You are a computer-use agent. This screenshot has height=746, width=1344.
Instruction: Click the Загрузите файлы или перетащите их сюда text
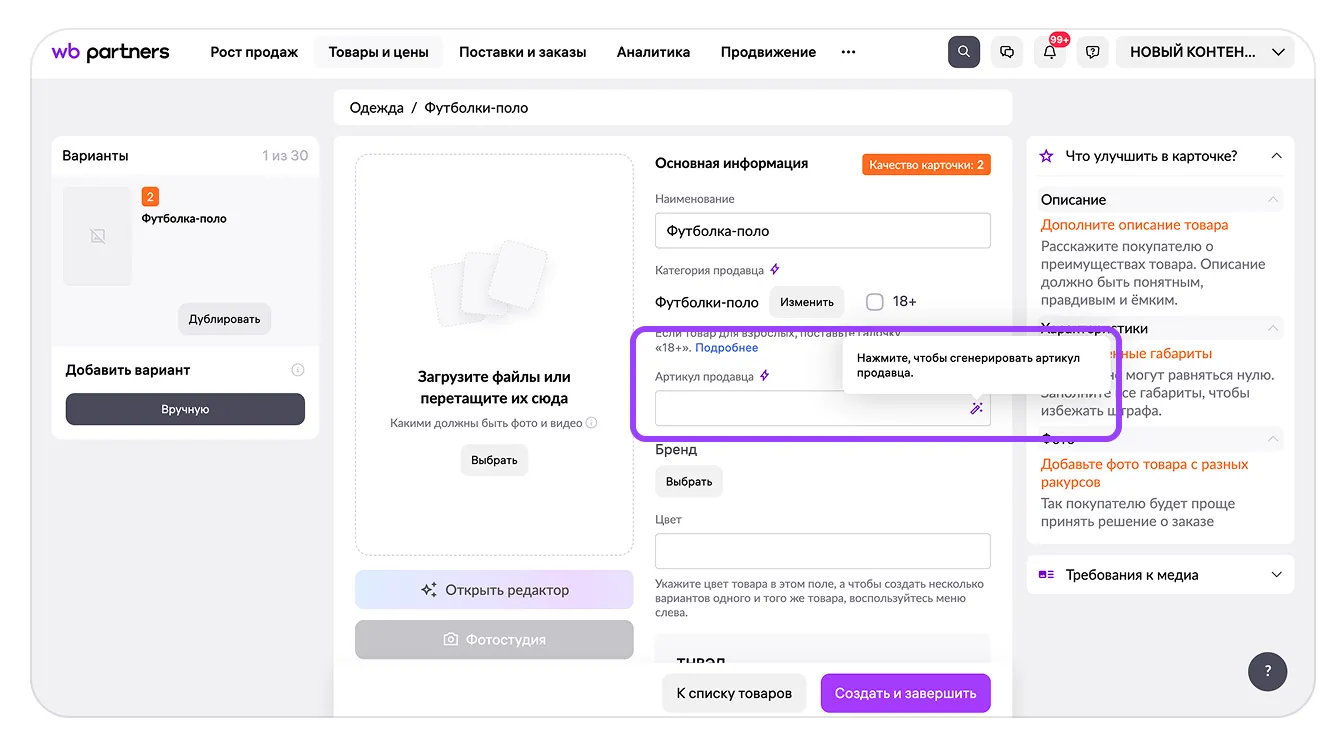click(x=494, y=387)
